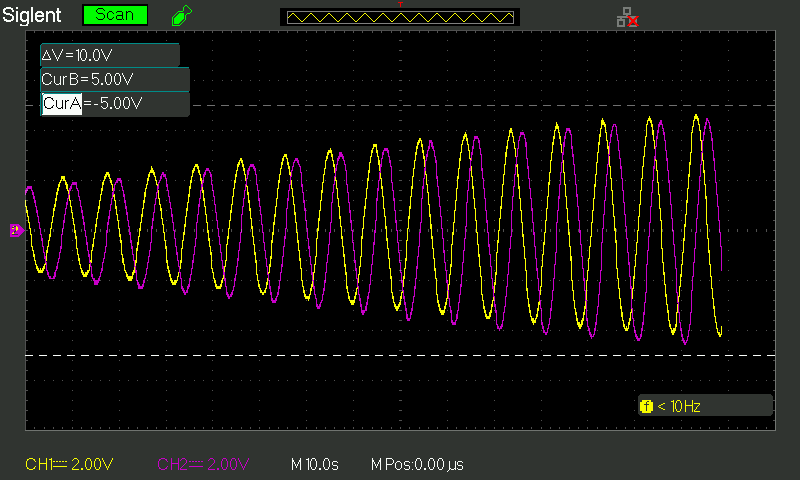The image size is (800, 480).
Task: Click the channel 2 ground level marker
Action: click(x=16, y=231)
